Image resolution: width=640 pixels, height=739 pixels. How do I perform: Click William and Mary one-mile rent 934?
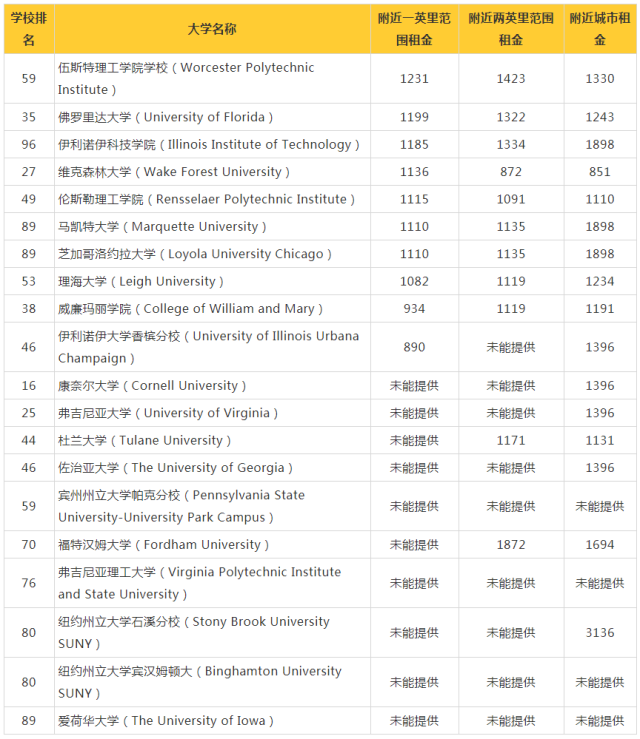[414, 308]
